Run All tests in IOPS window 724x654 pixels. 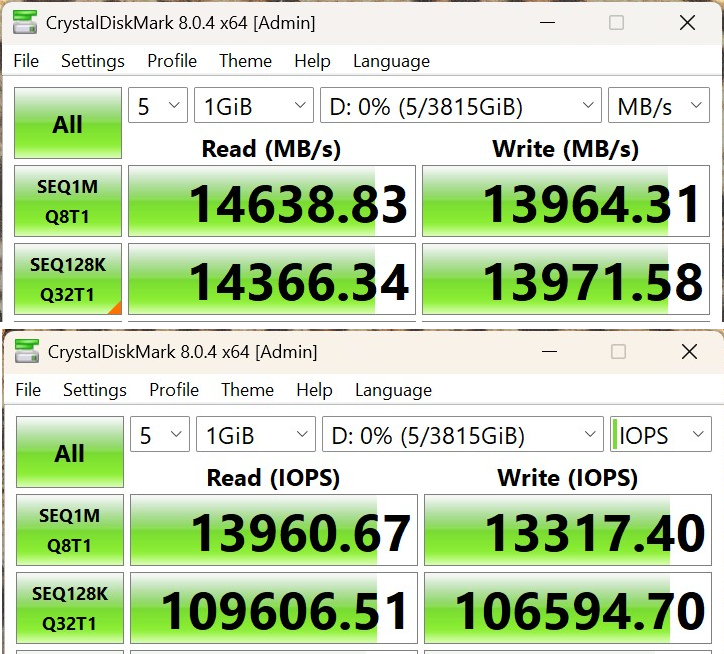point(70,452)
